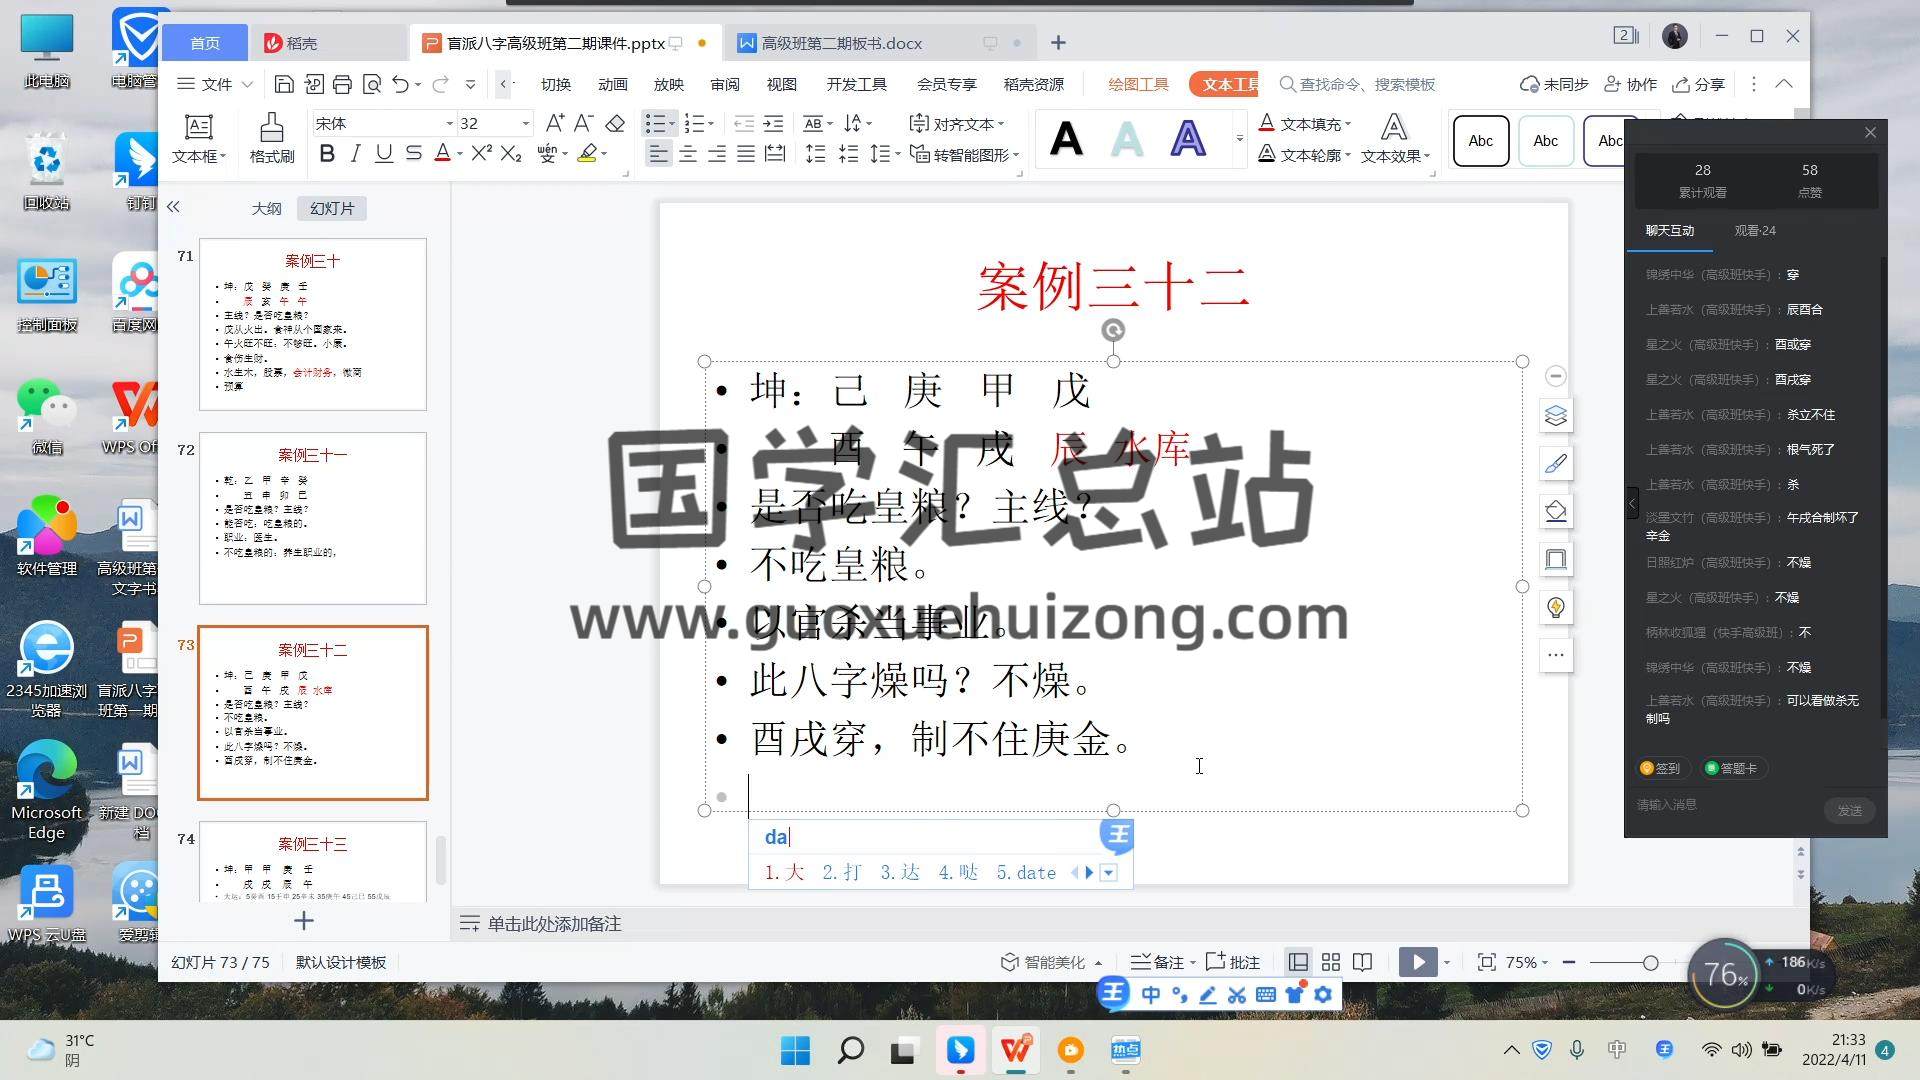Toggle italic formatting
Screen dimensions: 1920x1080
(x=355, y=154)
